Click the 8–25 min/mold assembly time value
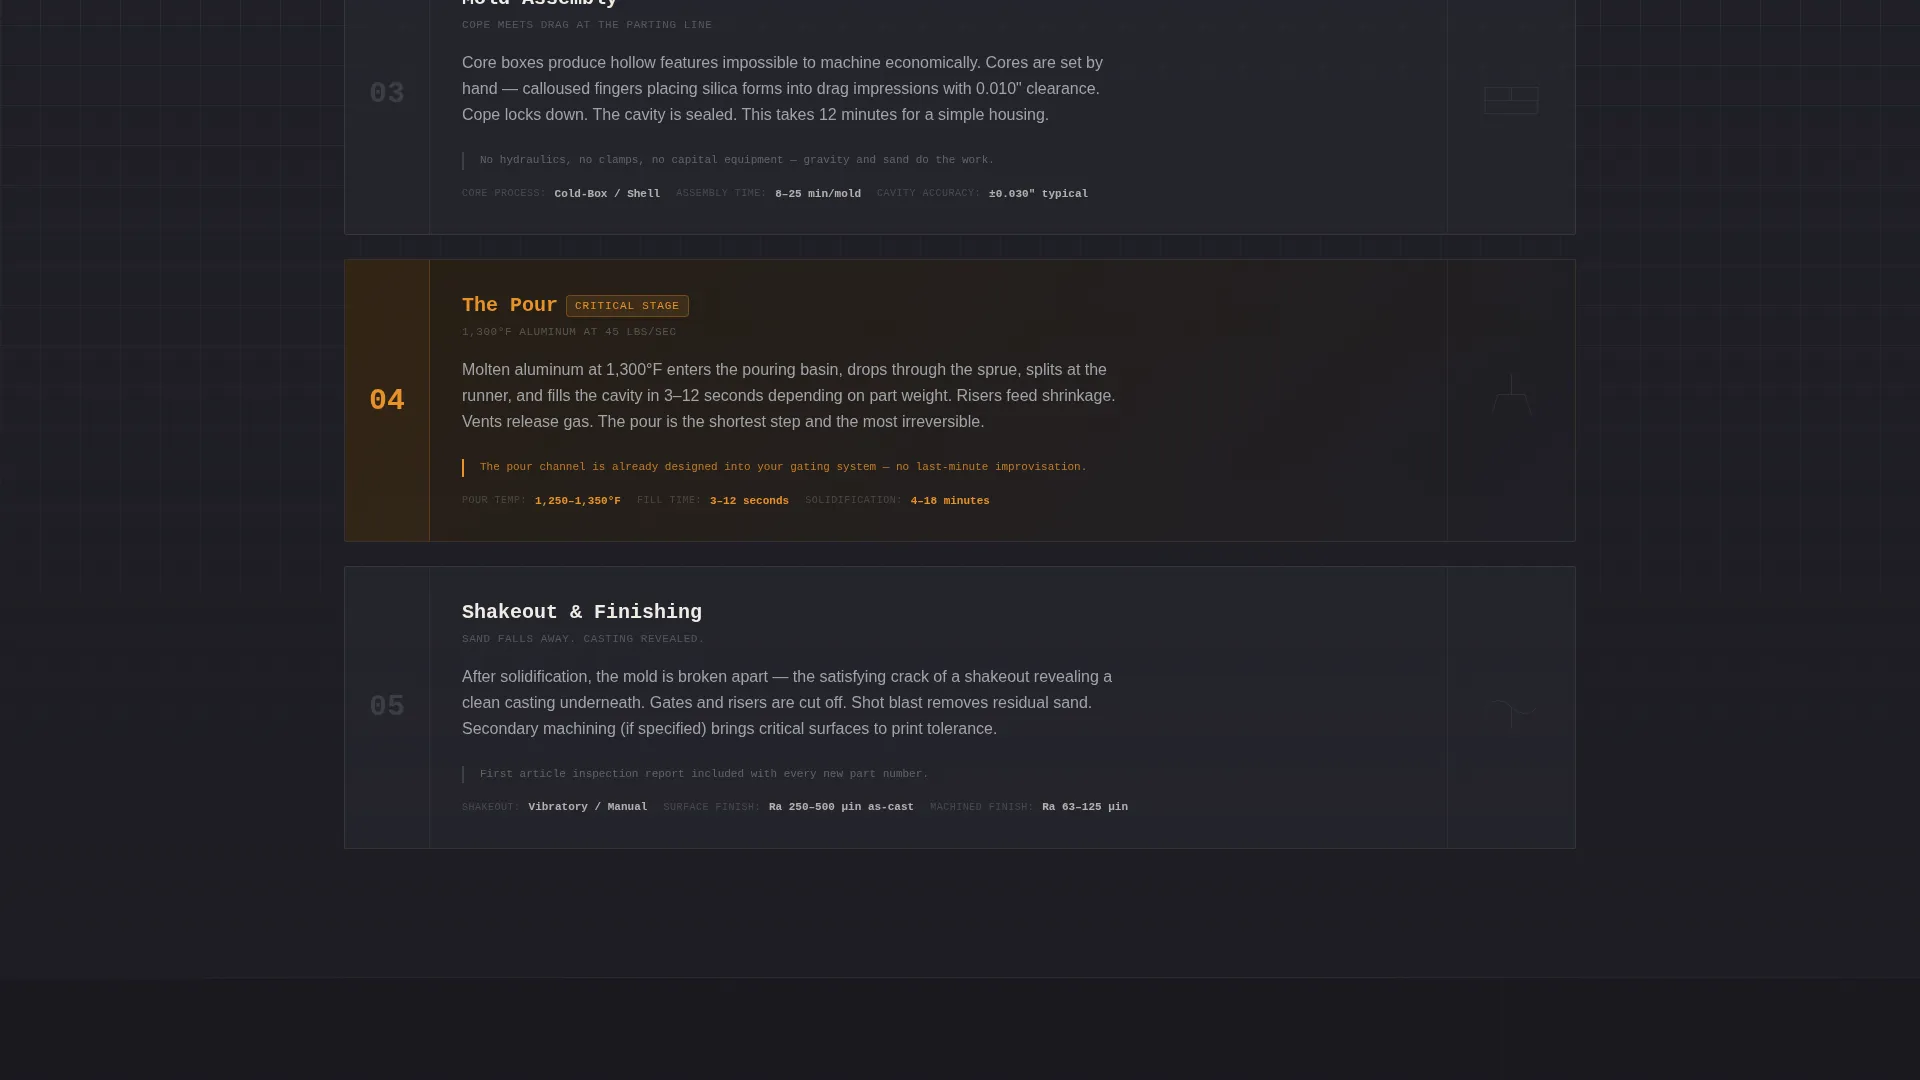Viewport: 1920px width, 1080px height. 818,194
